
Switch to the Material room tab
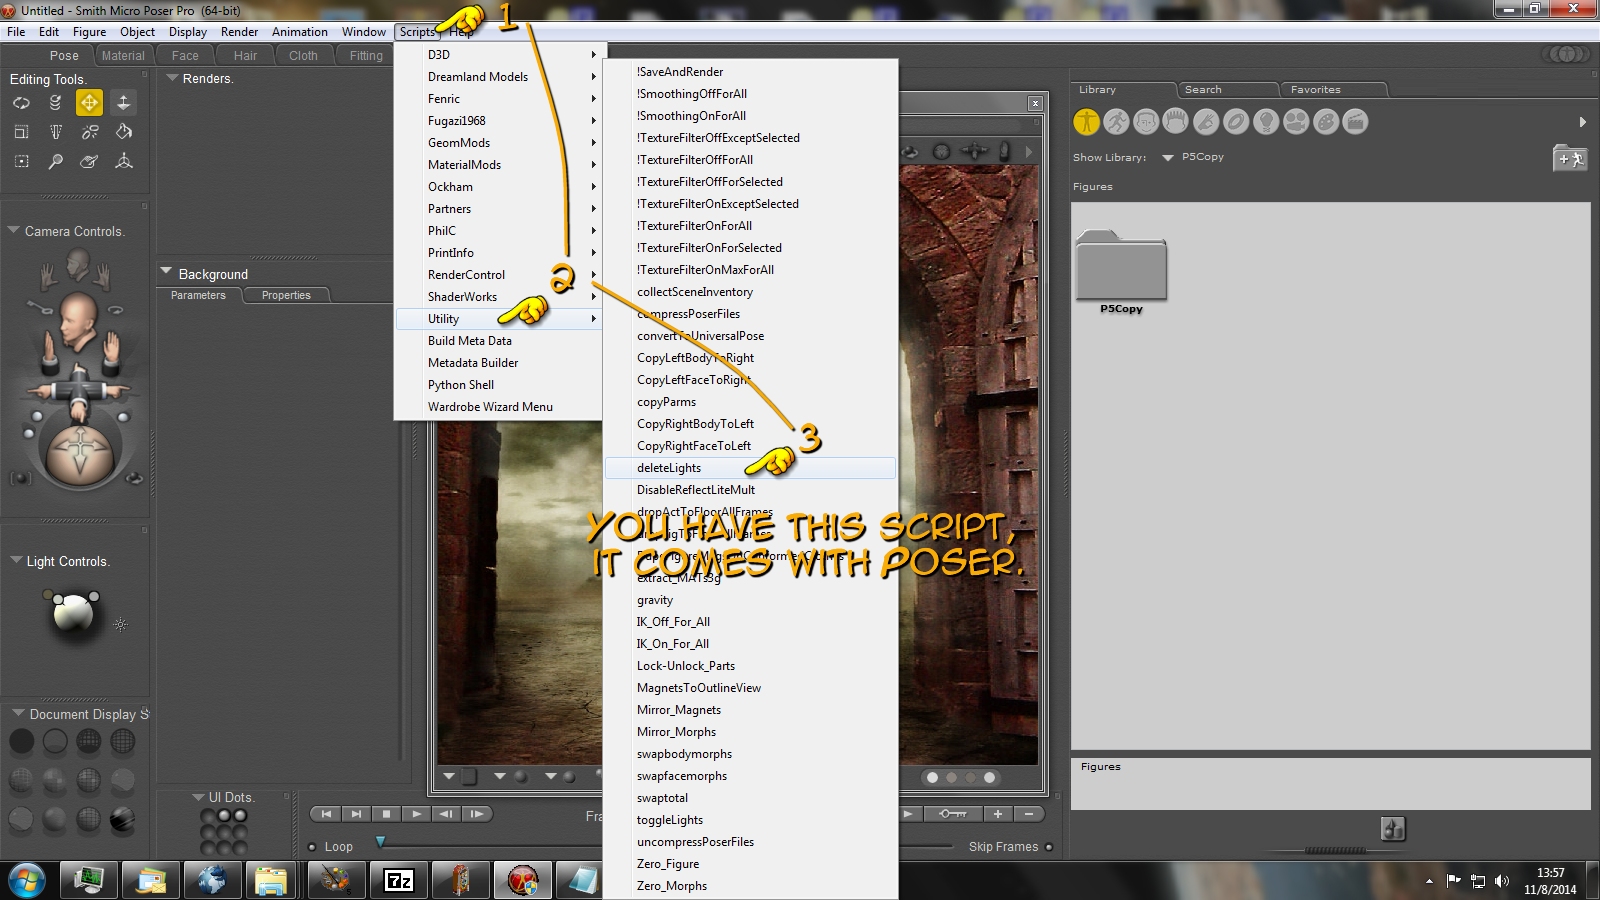point(123,56)
